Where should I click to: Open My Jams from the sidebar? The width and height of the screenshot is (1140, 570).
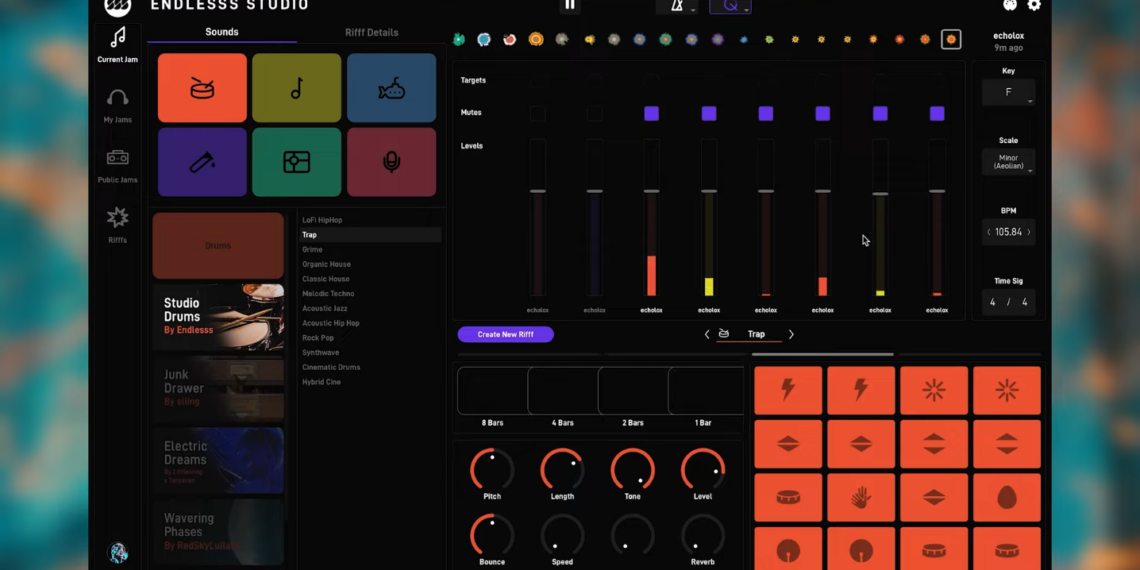(x=117, y=104)
